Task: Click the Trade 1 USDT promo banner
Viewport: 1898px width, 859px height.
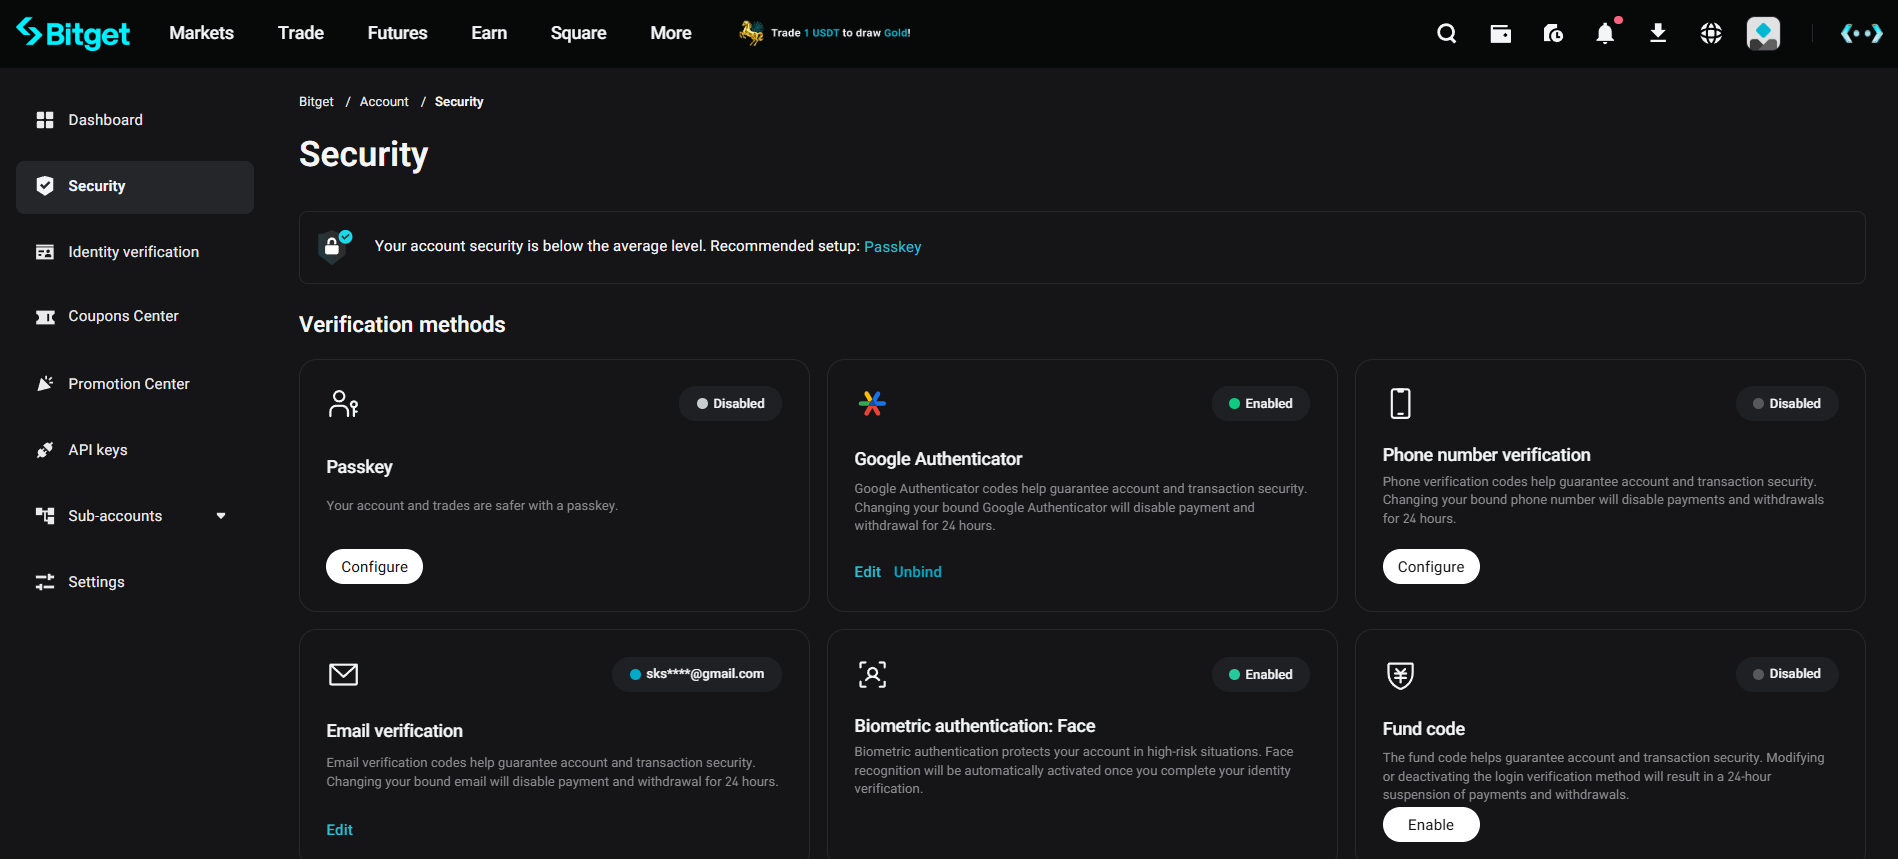Action: 826,33
